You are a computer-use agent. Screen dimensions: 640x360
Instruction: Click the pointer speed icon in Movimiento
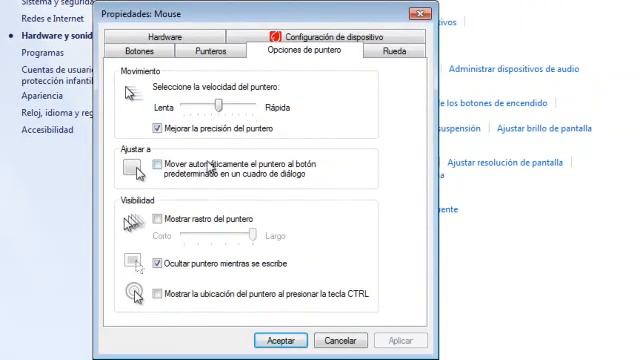pos(133,93)
